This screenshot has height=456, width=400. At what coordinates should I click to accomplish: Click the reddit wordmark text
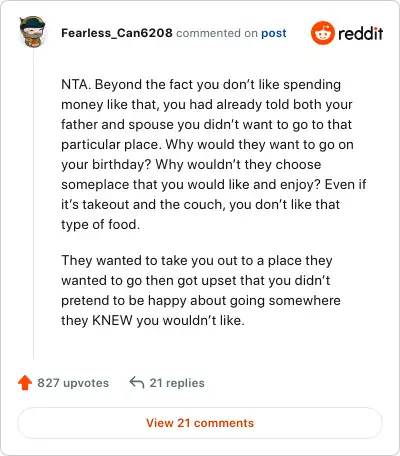click(x=361, y=33)
